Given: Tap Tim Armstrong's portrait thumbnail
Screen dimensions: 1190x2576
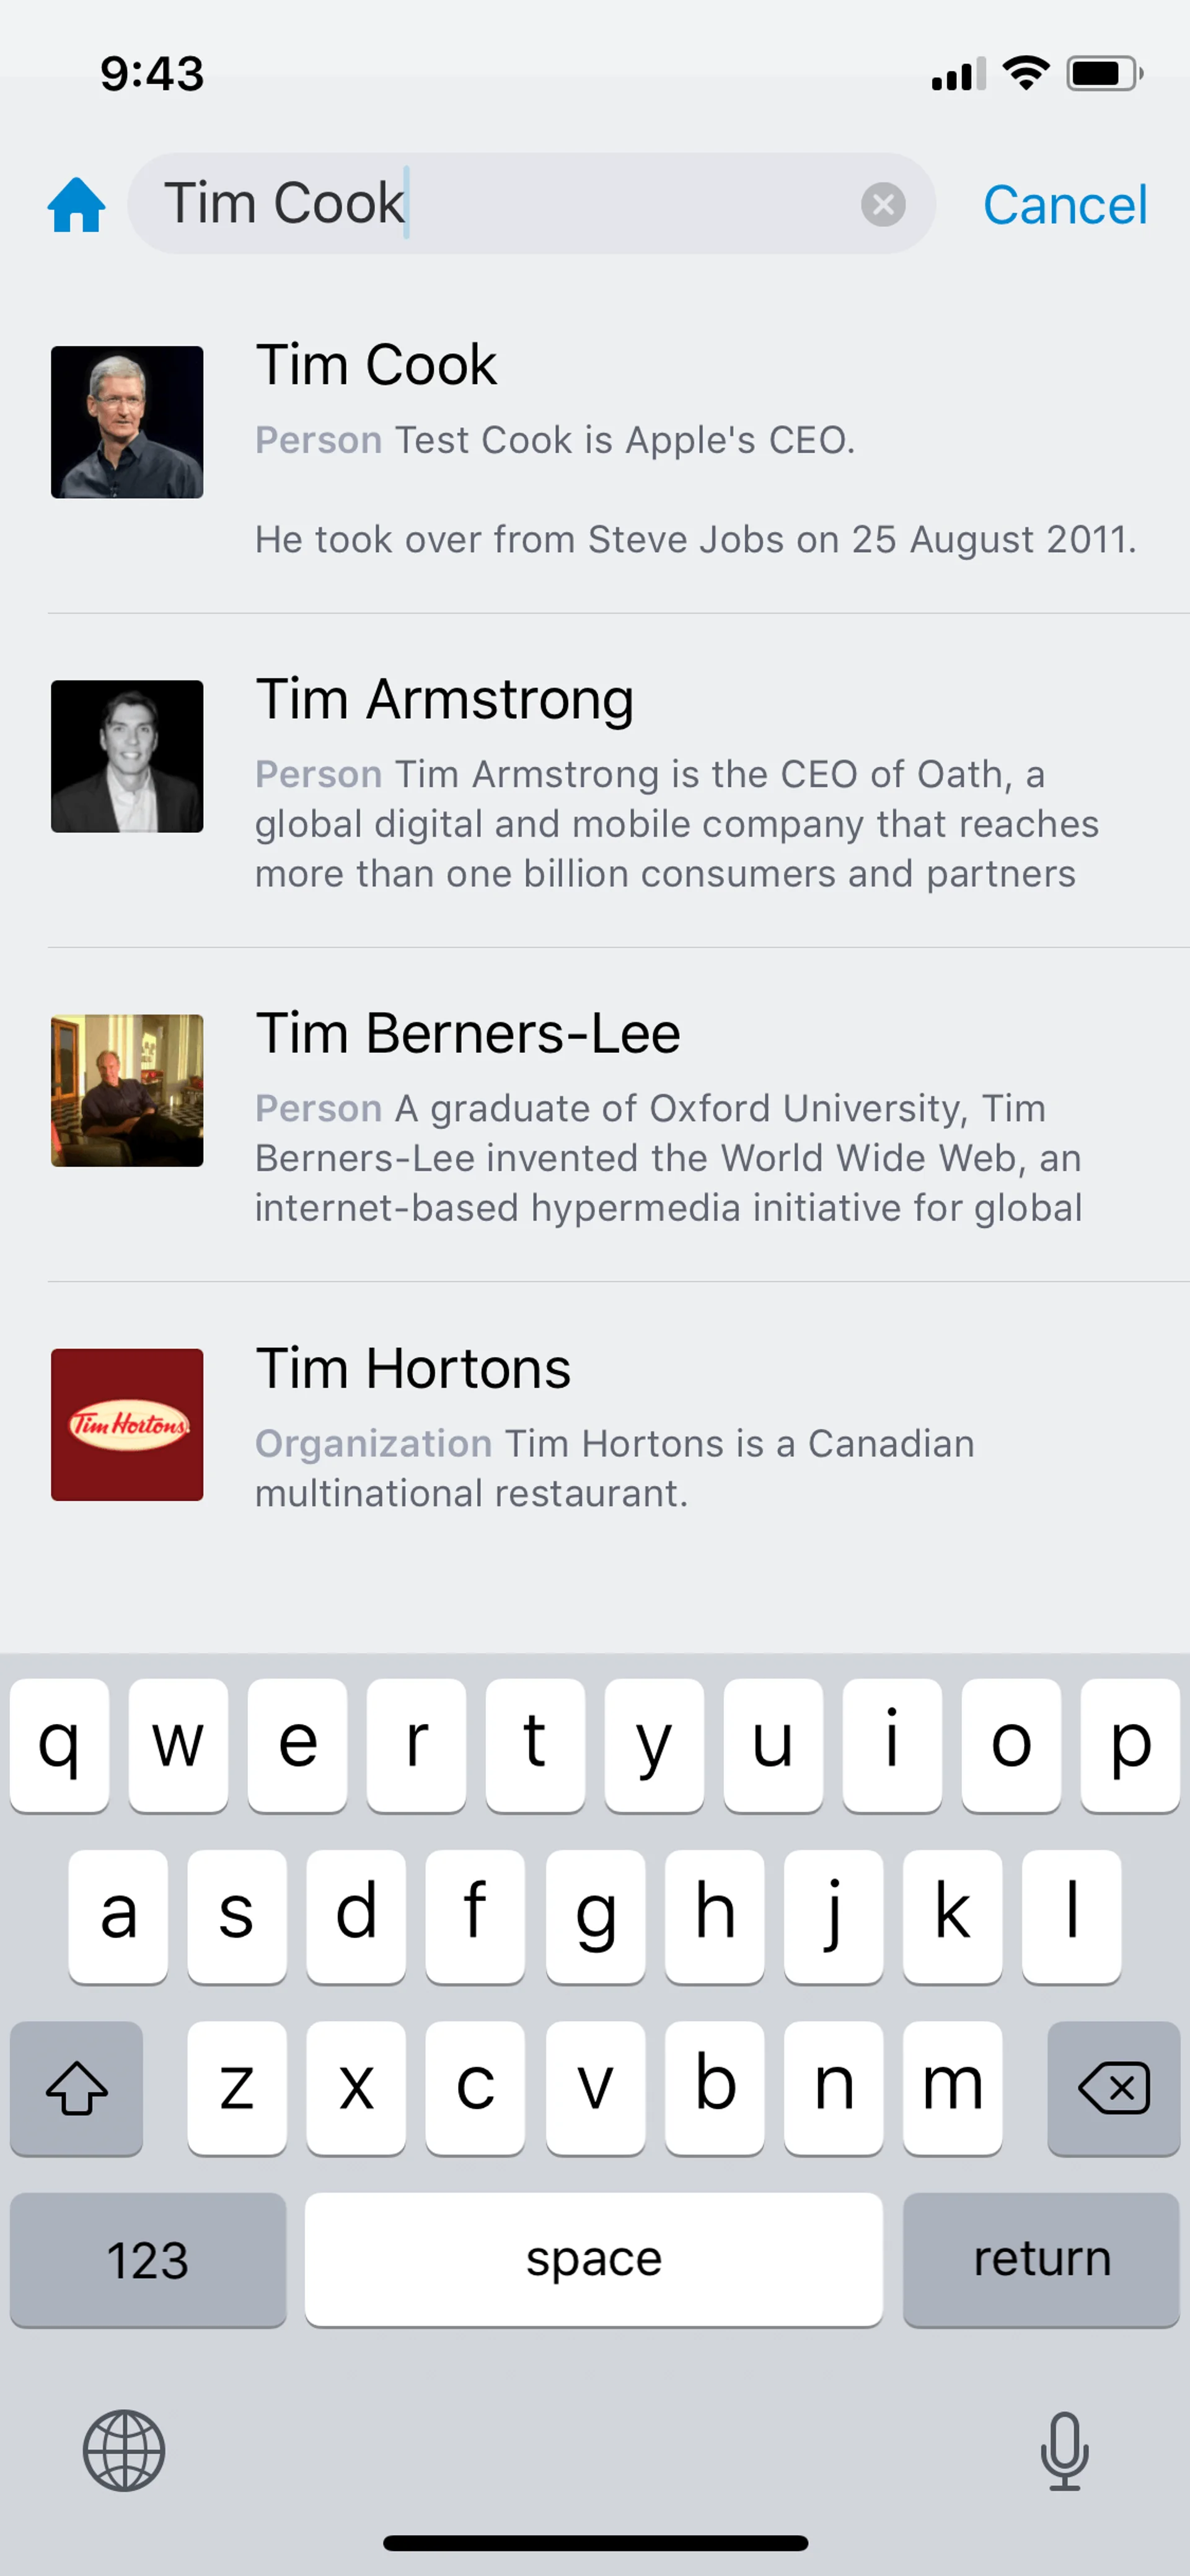Looking at the screenshot, I should (x=127, y=756).
